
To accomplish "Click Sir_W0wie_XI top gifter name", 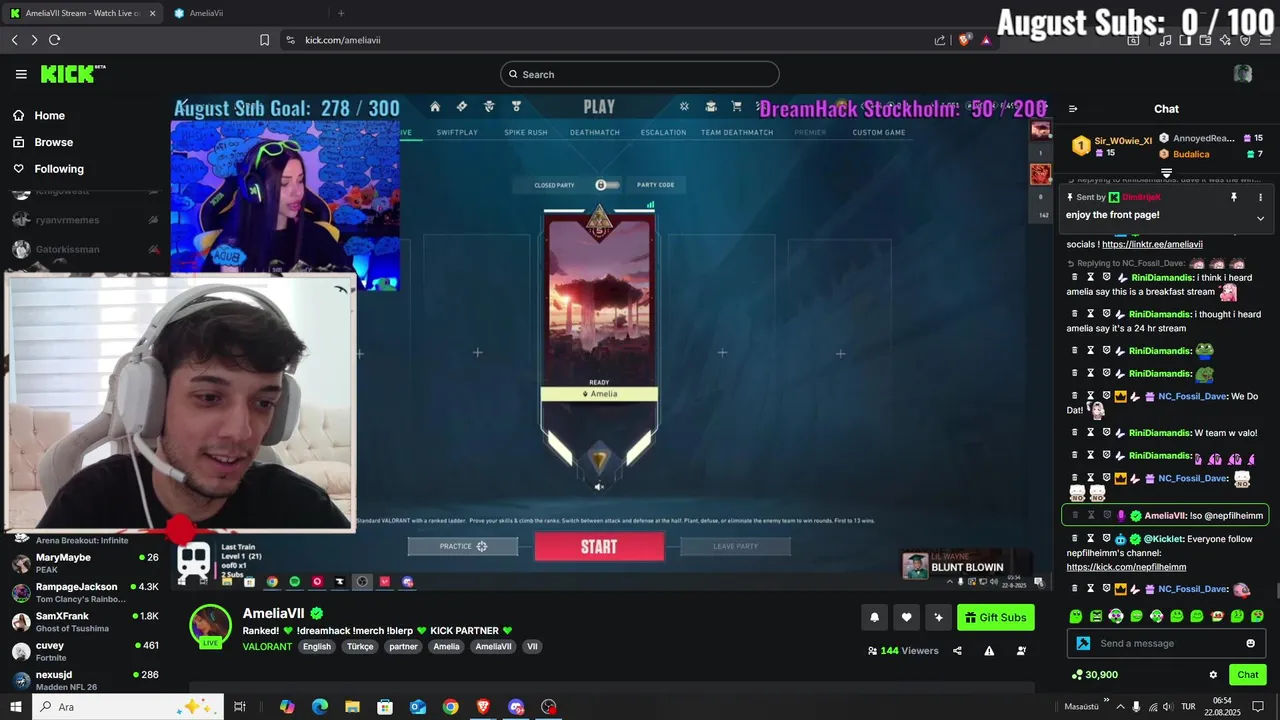I will coord(1123,141).
